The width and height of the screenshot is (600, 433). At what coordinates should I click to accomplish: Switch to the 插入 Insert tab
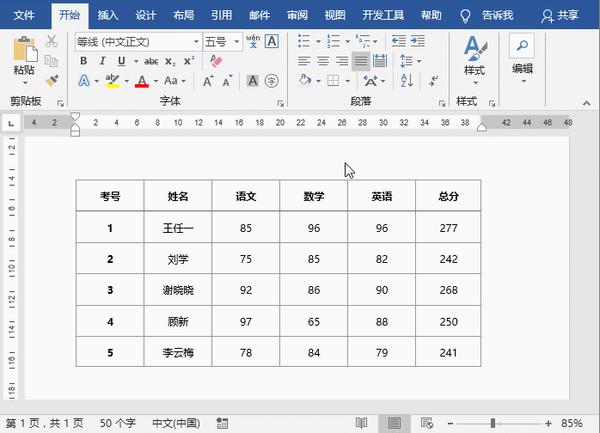[108, 15]
